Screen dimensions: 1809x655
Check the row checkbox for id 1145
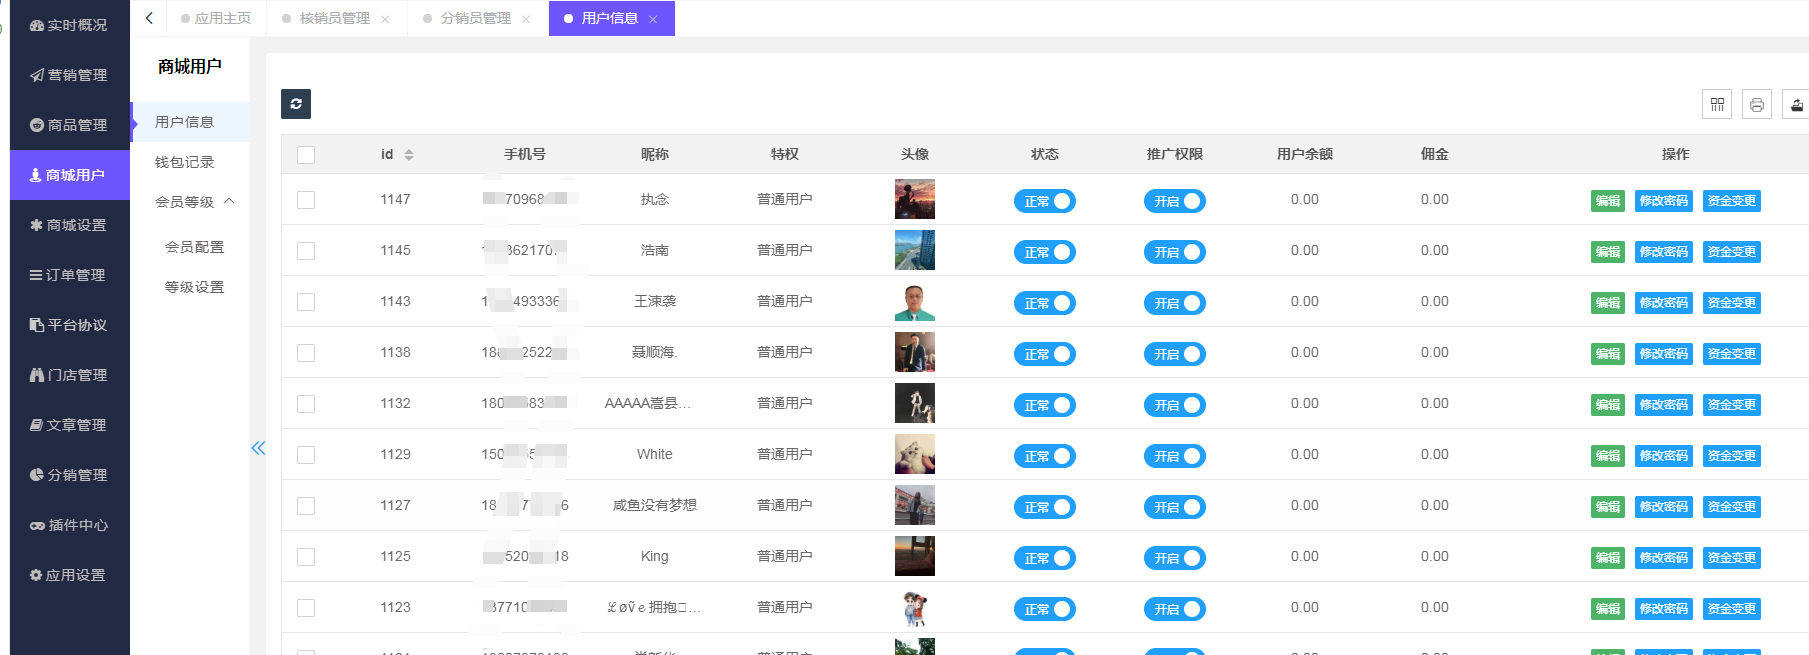306,251
